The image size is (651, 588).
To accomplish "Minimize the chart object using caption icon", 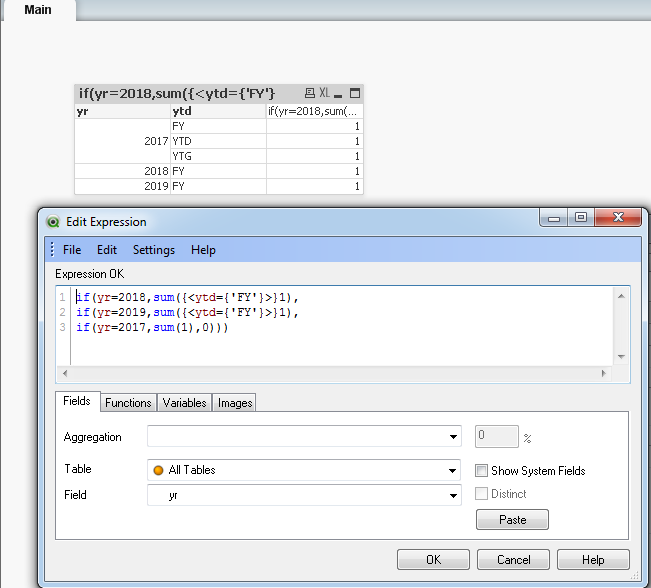I will click(338, 96).
